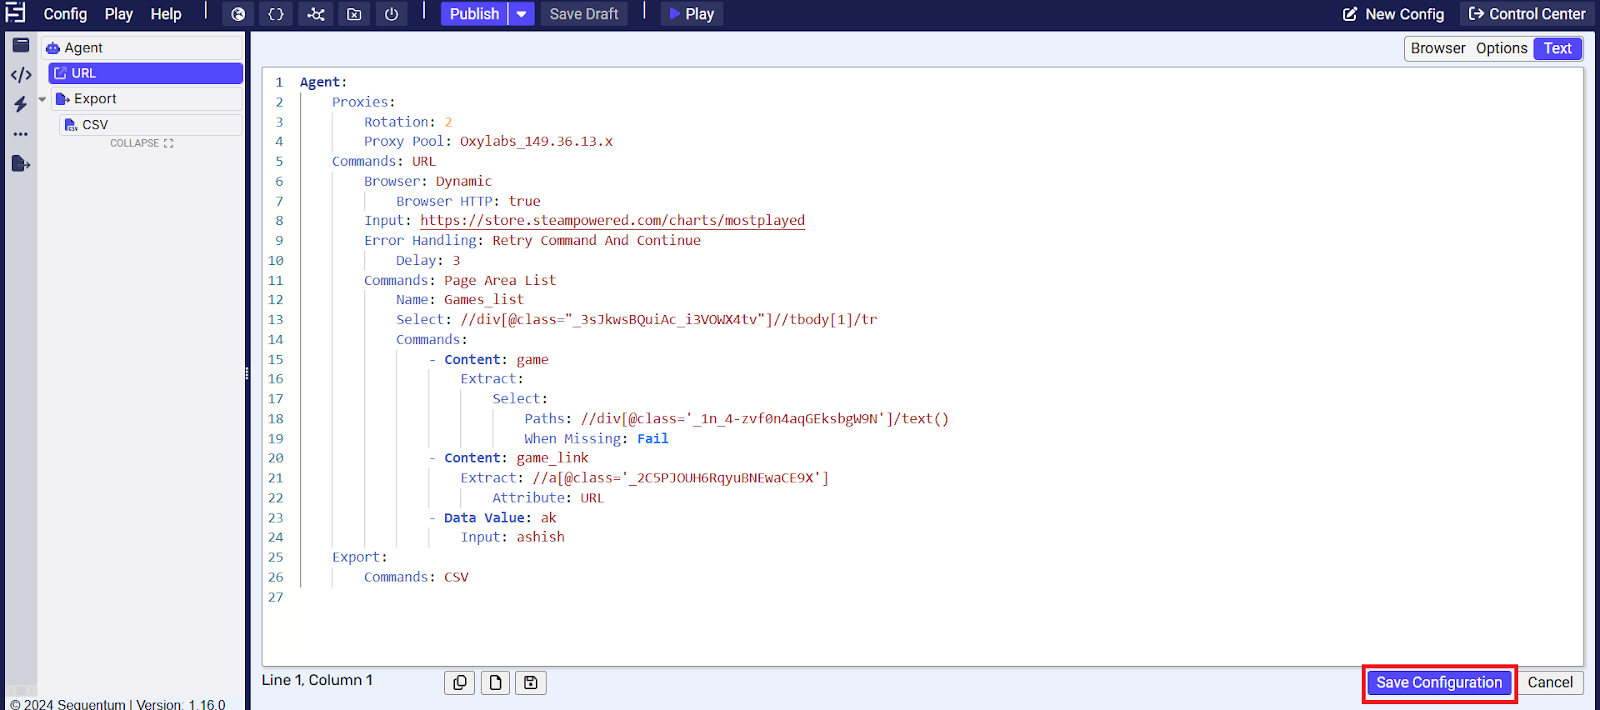Select the CSV tree node
1600x710 pixels.
[x=150, y=125]
